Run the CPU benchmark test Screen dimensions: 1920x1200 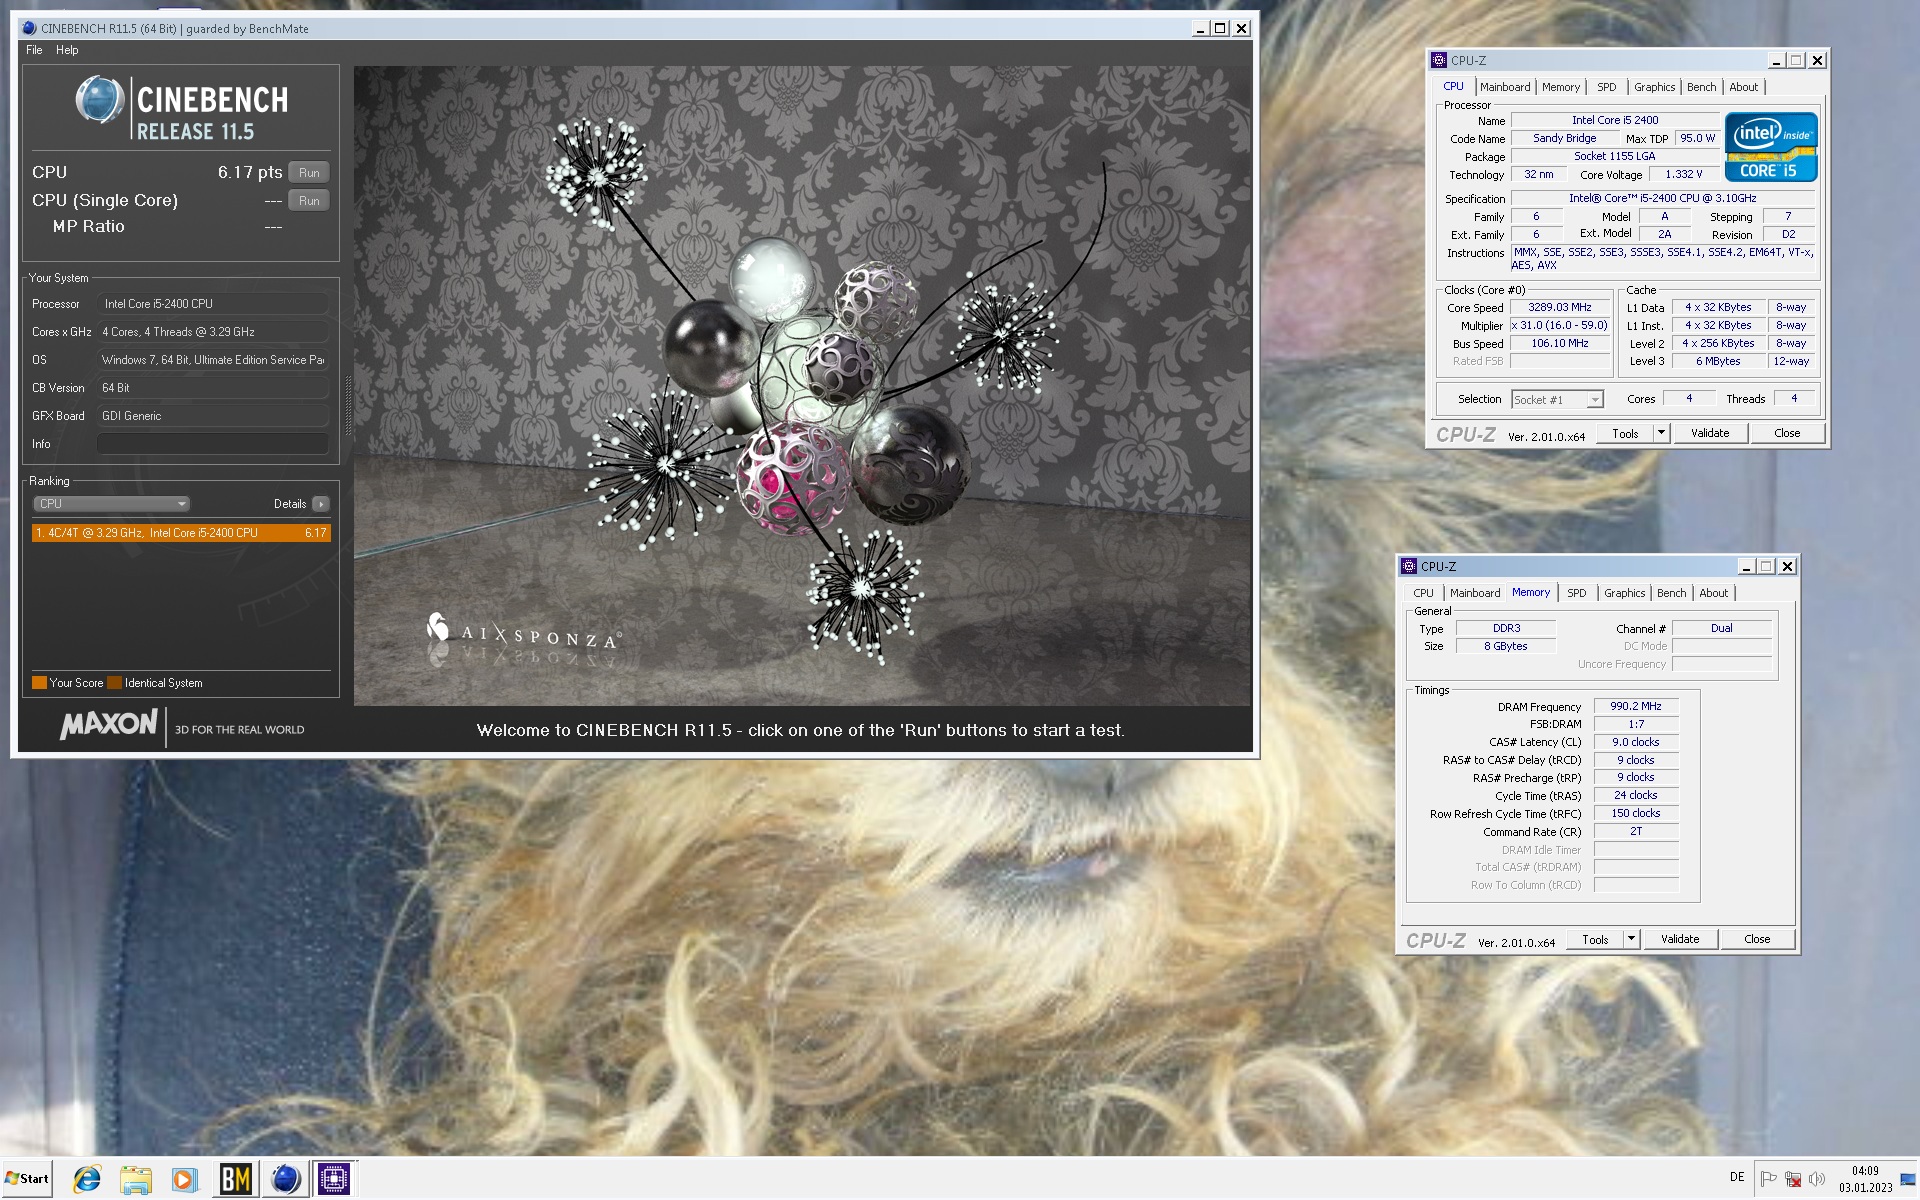point(309,172)
